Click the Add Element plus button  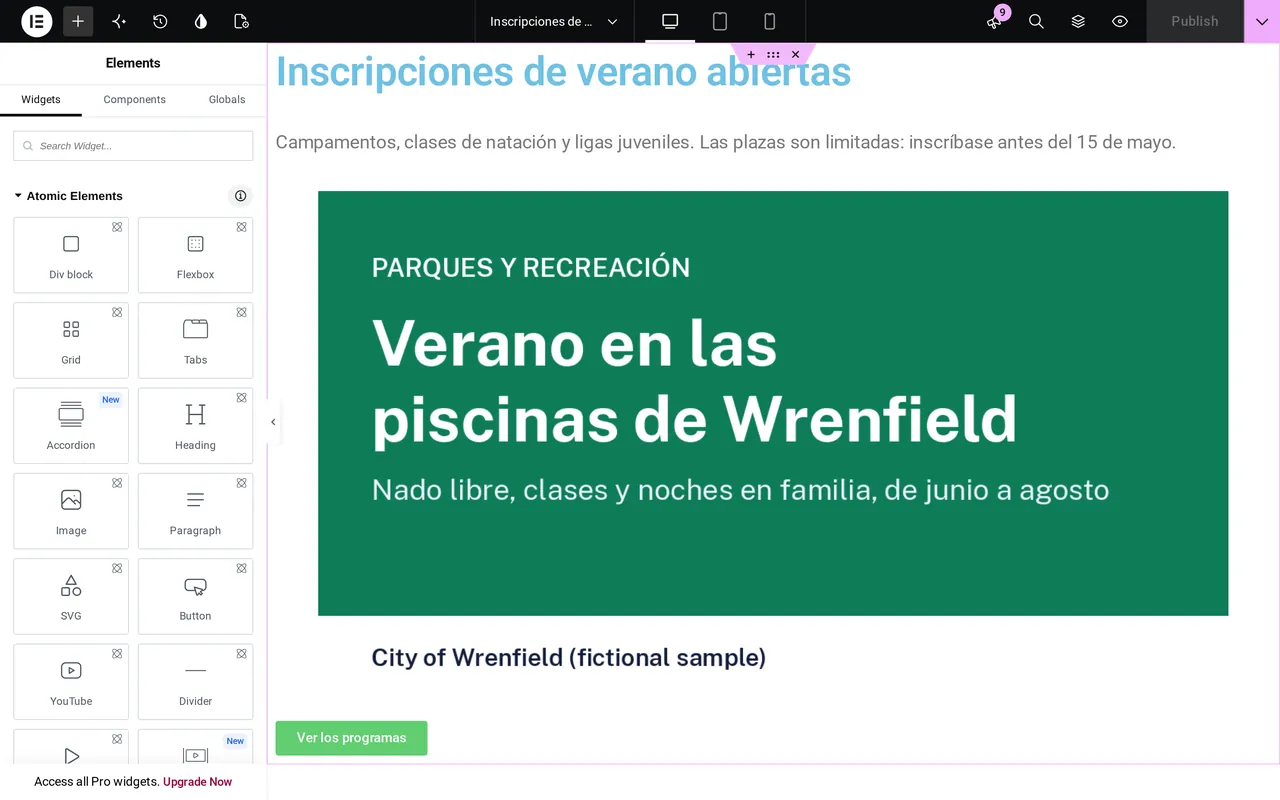pos(78,21)
